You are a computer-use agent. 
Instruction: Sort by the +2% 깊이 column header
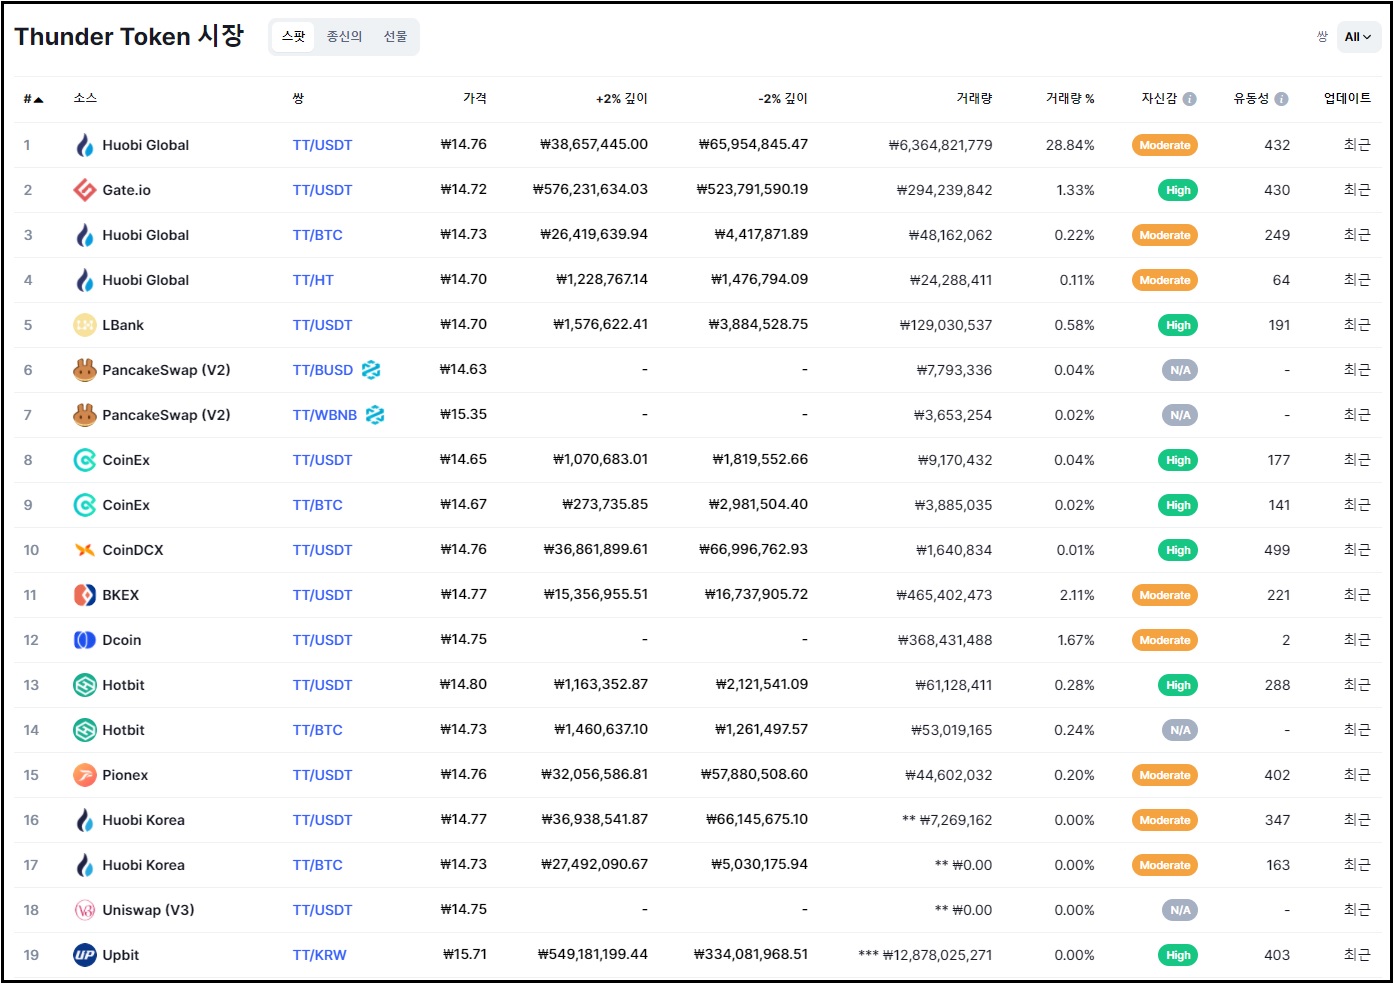click(x=622, y=98)
